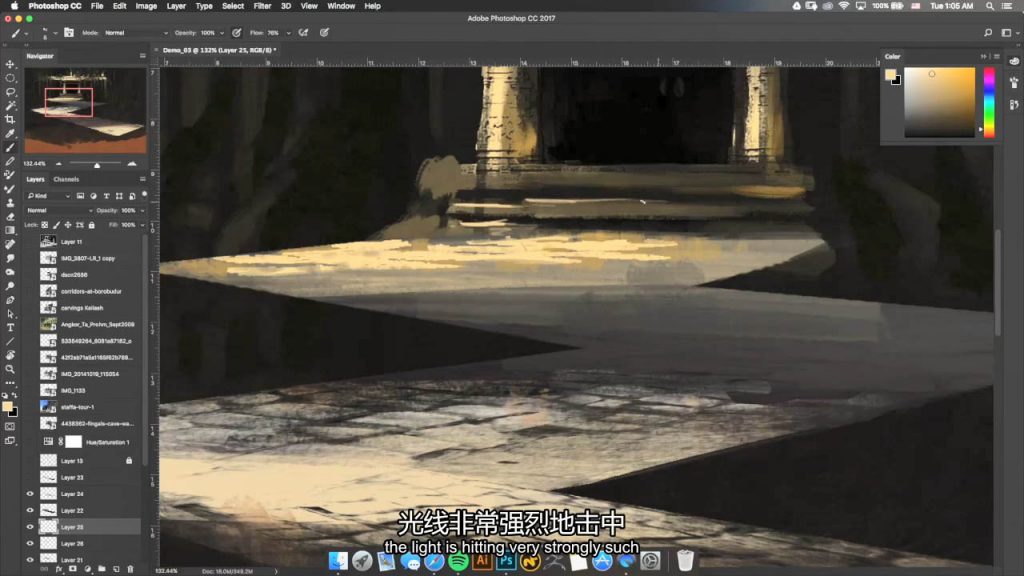
Task: Click Navigator zoom in large mountains button
Action: pos(132,163)
